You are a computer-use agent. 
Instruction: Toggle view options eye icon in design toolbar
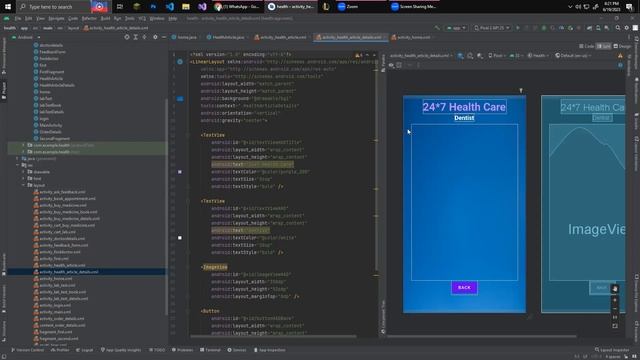click(x=391, y=65)
